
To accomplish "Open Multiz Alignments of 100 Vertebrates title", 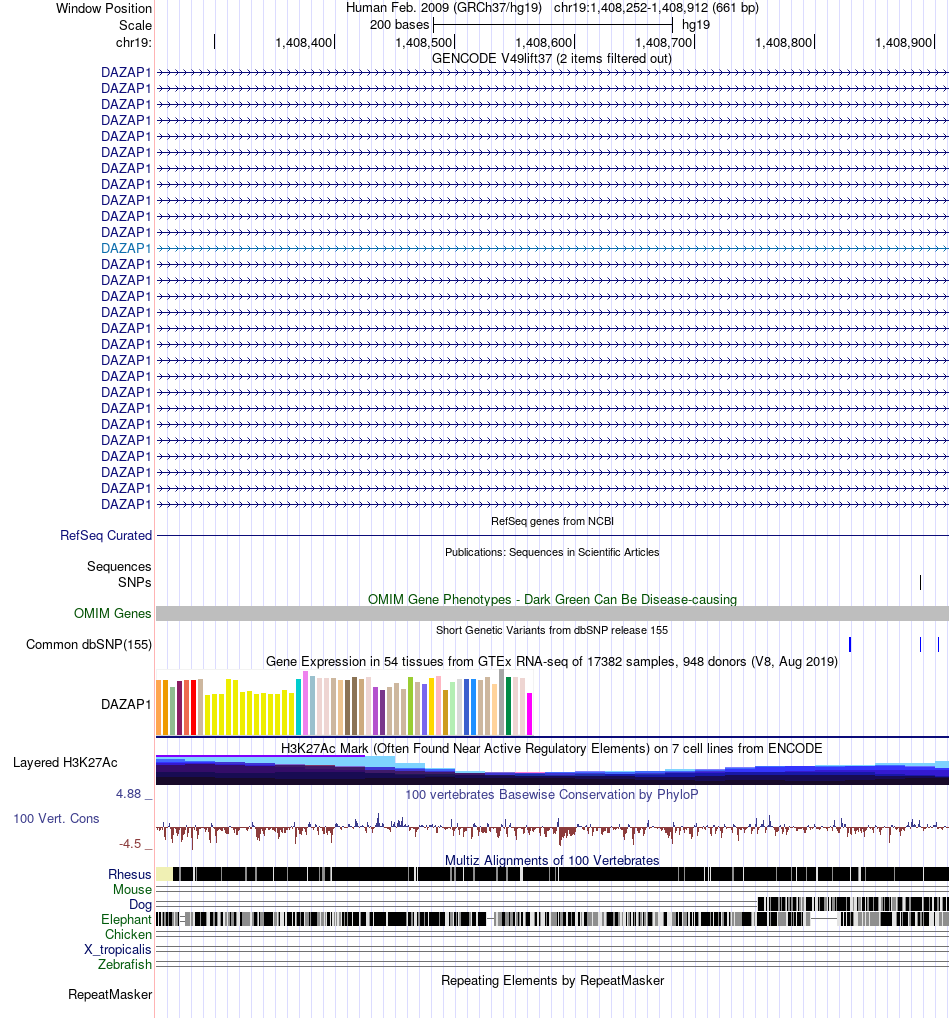I will pyautogui.click(x=552, y=860).
